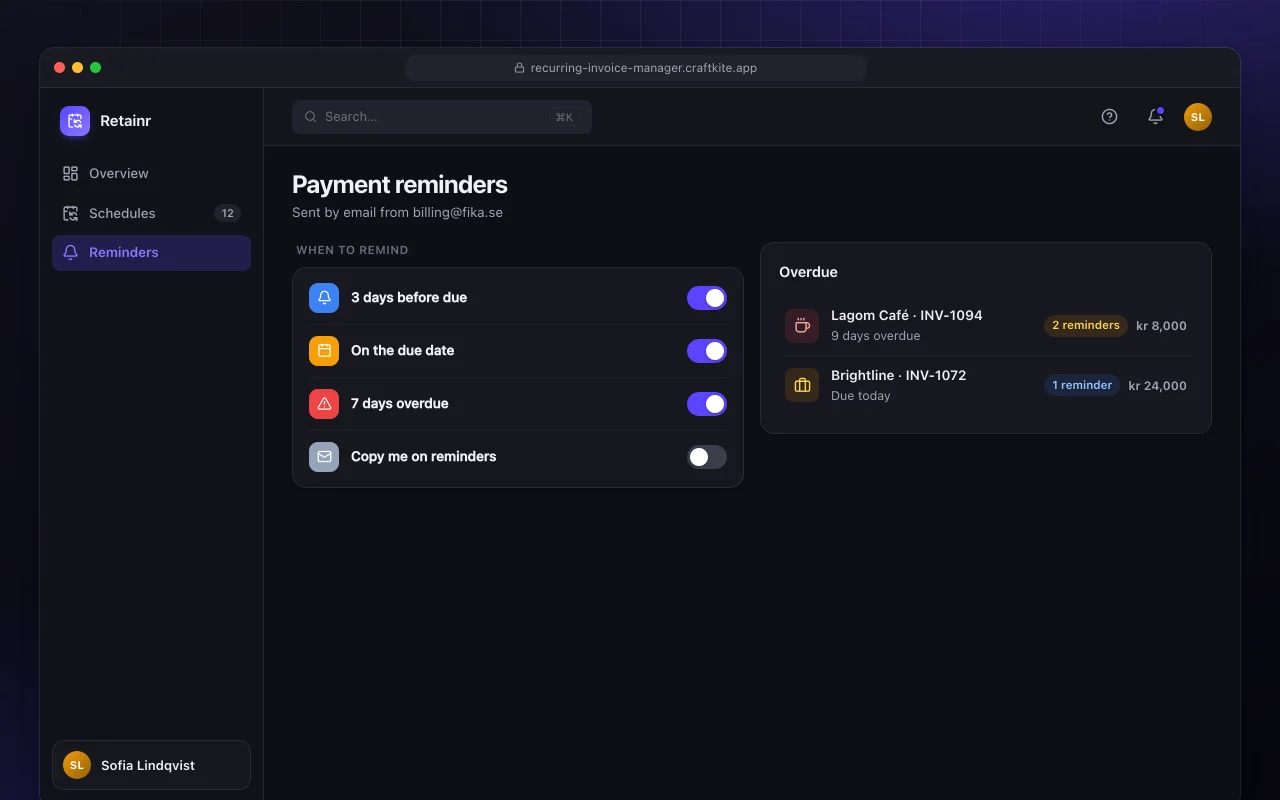The height and width of the screenshot is (800, 1280).
Task: Click the blue bell icon for 3 days before due
Action: click(324, 298)
